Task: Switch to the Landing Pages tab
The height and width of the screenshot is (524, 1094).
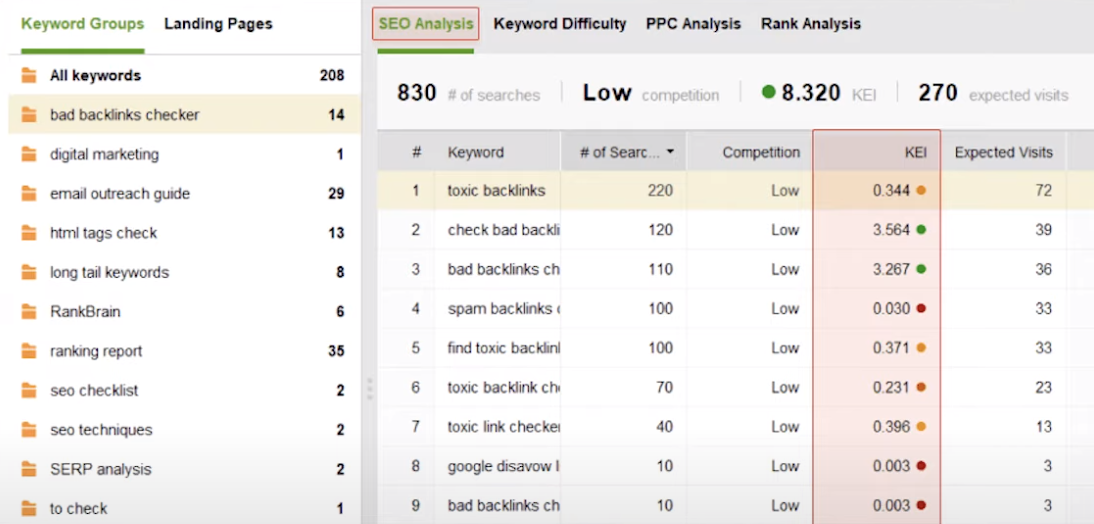Action: (218, 24)
